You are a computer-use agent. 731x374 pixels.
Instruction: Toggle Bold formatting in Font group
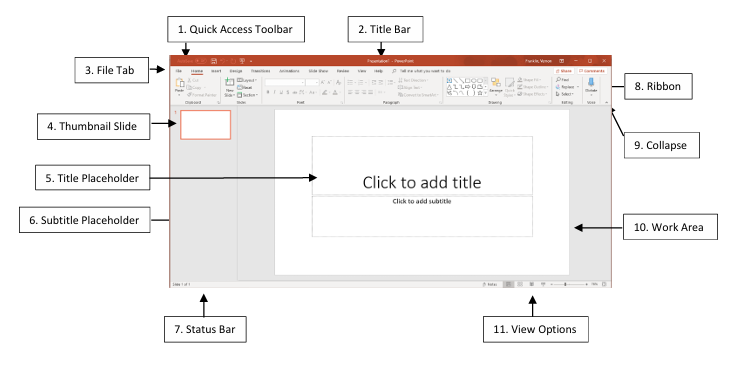click(x=268, y=92)
